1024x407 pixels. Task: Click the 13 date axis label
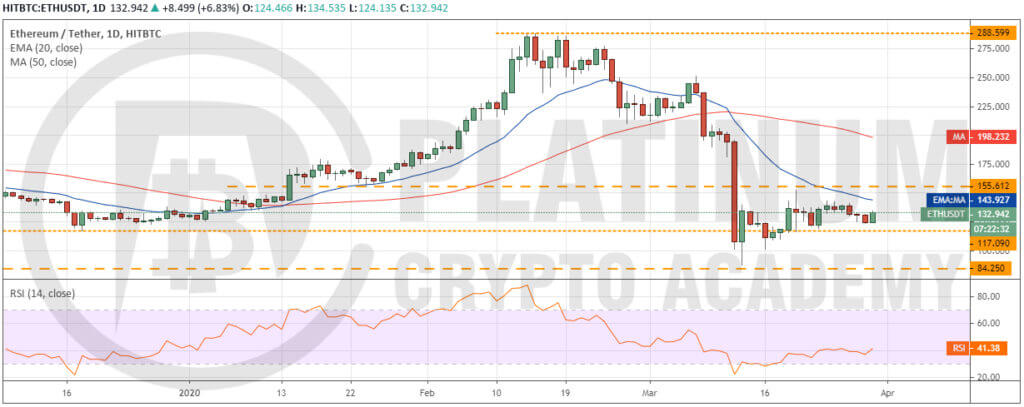tap(281, 395)
